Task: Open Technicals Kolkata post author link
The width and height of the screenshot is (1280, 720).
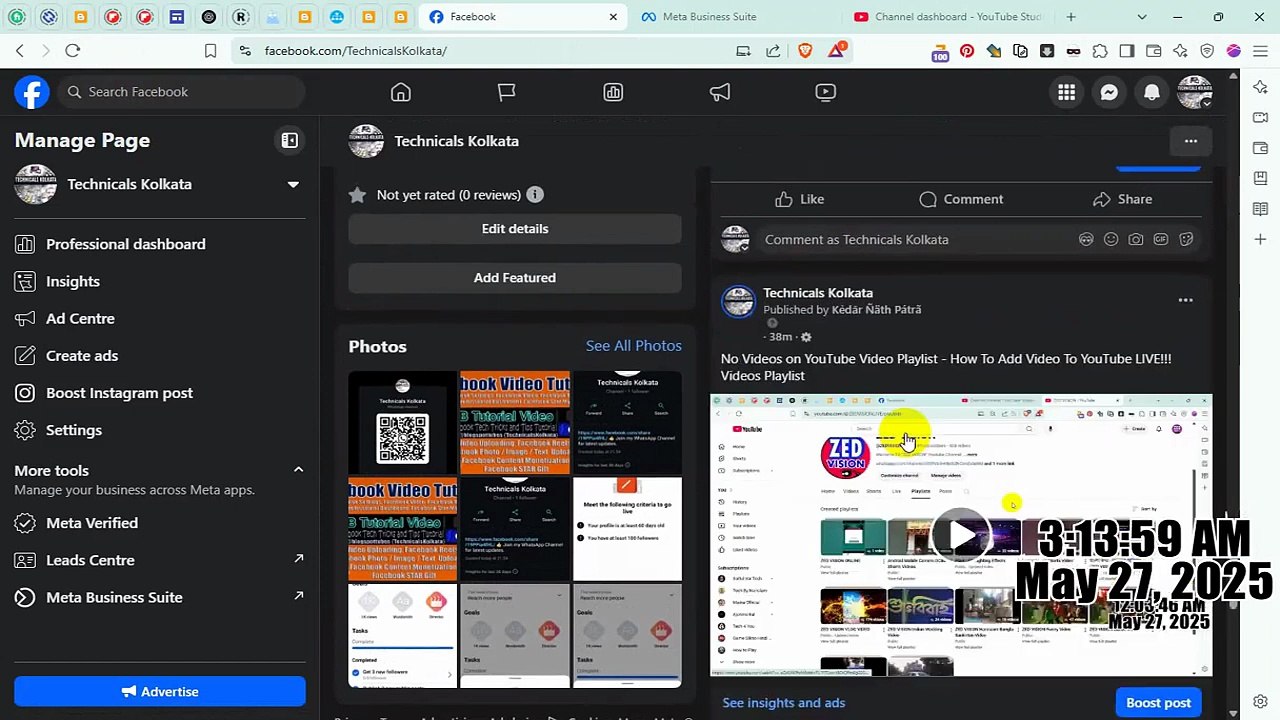Action: point(818,293)
